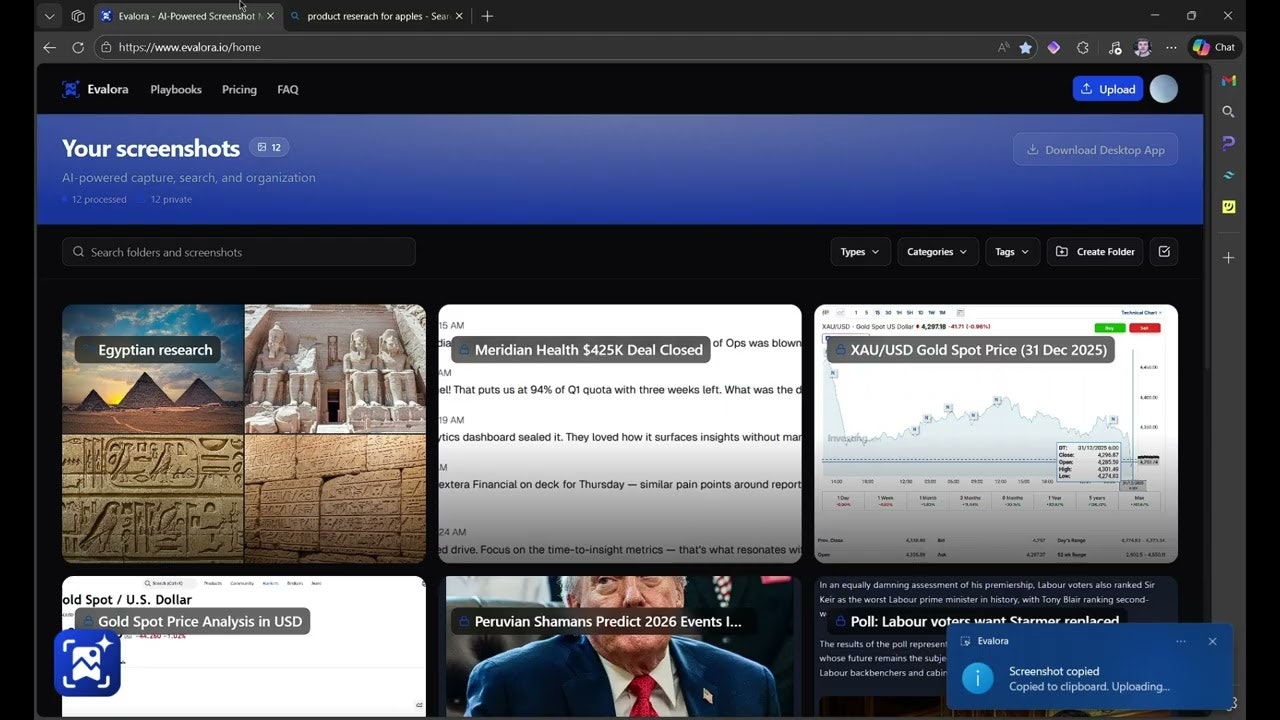Close the Screenshot copied notification

point(1212,641)
